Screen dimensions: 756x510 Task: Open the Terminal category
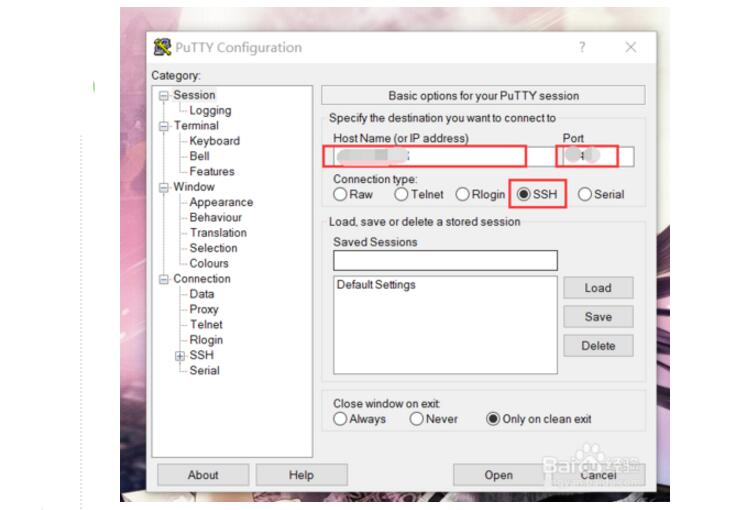click(196, 125)
